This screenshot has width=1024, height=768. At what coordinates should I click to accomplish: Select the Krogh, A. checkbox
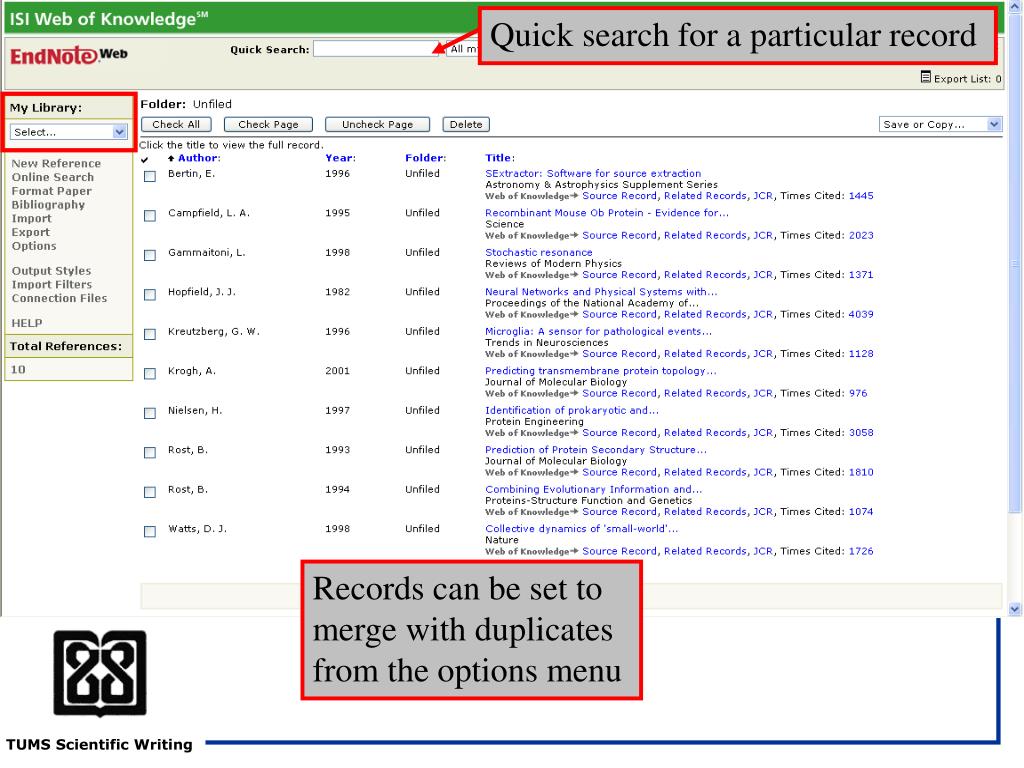150,374
